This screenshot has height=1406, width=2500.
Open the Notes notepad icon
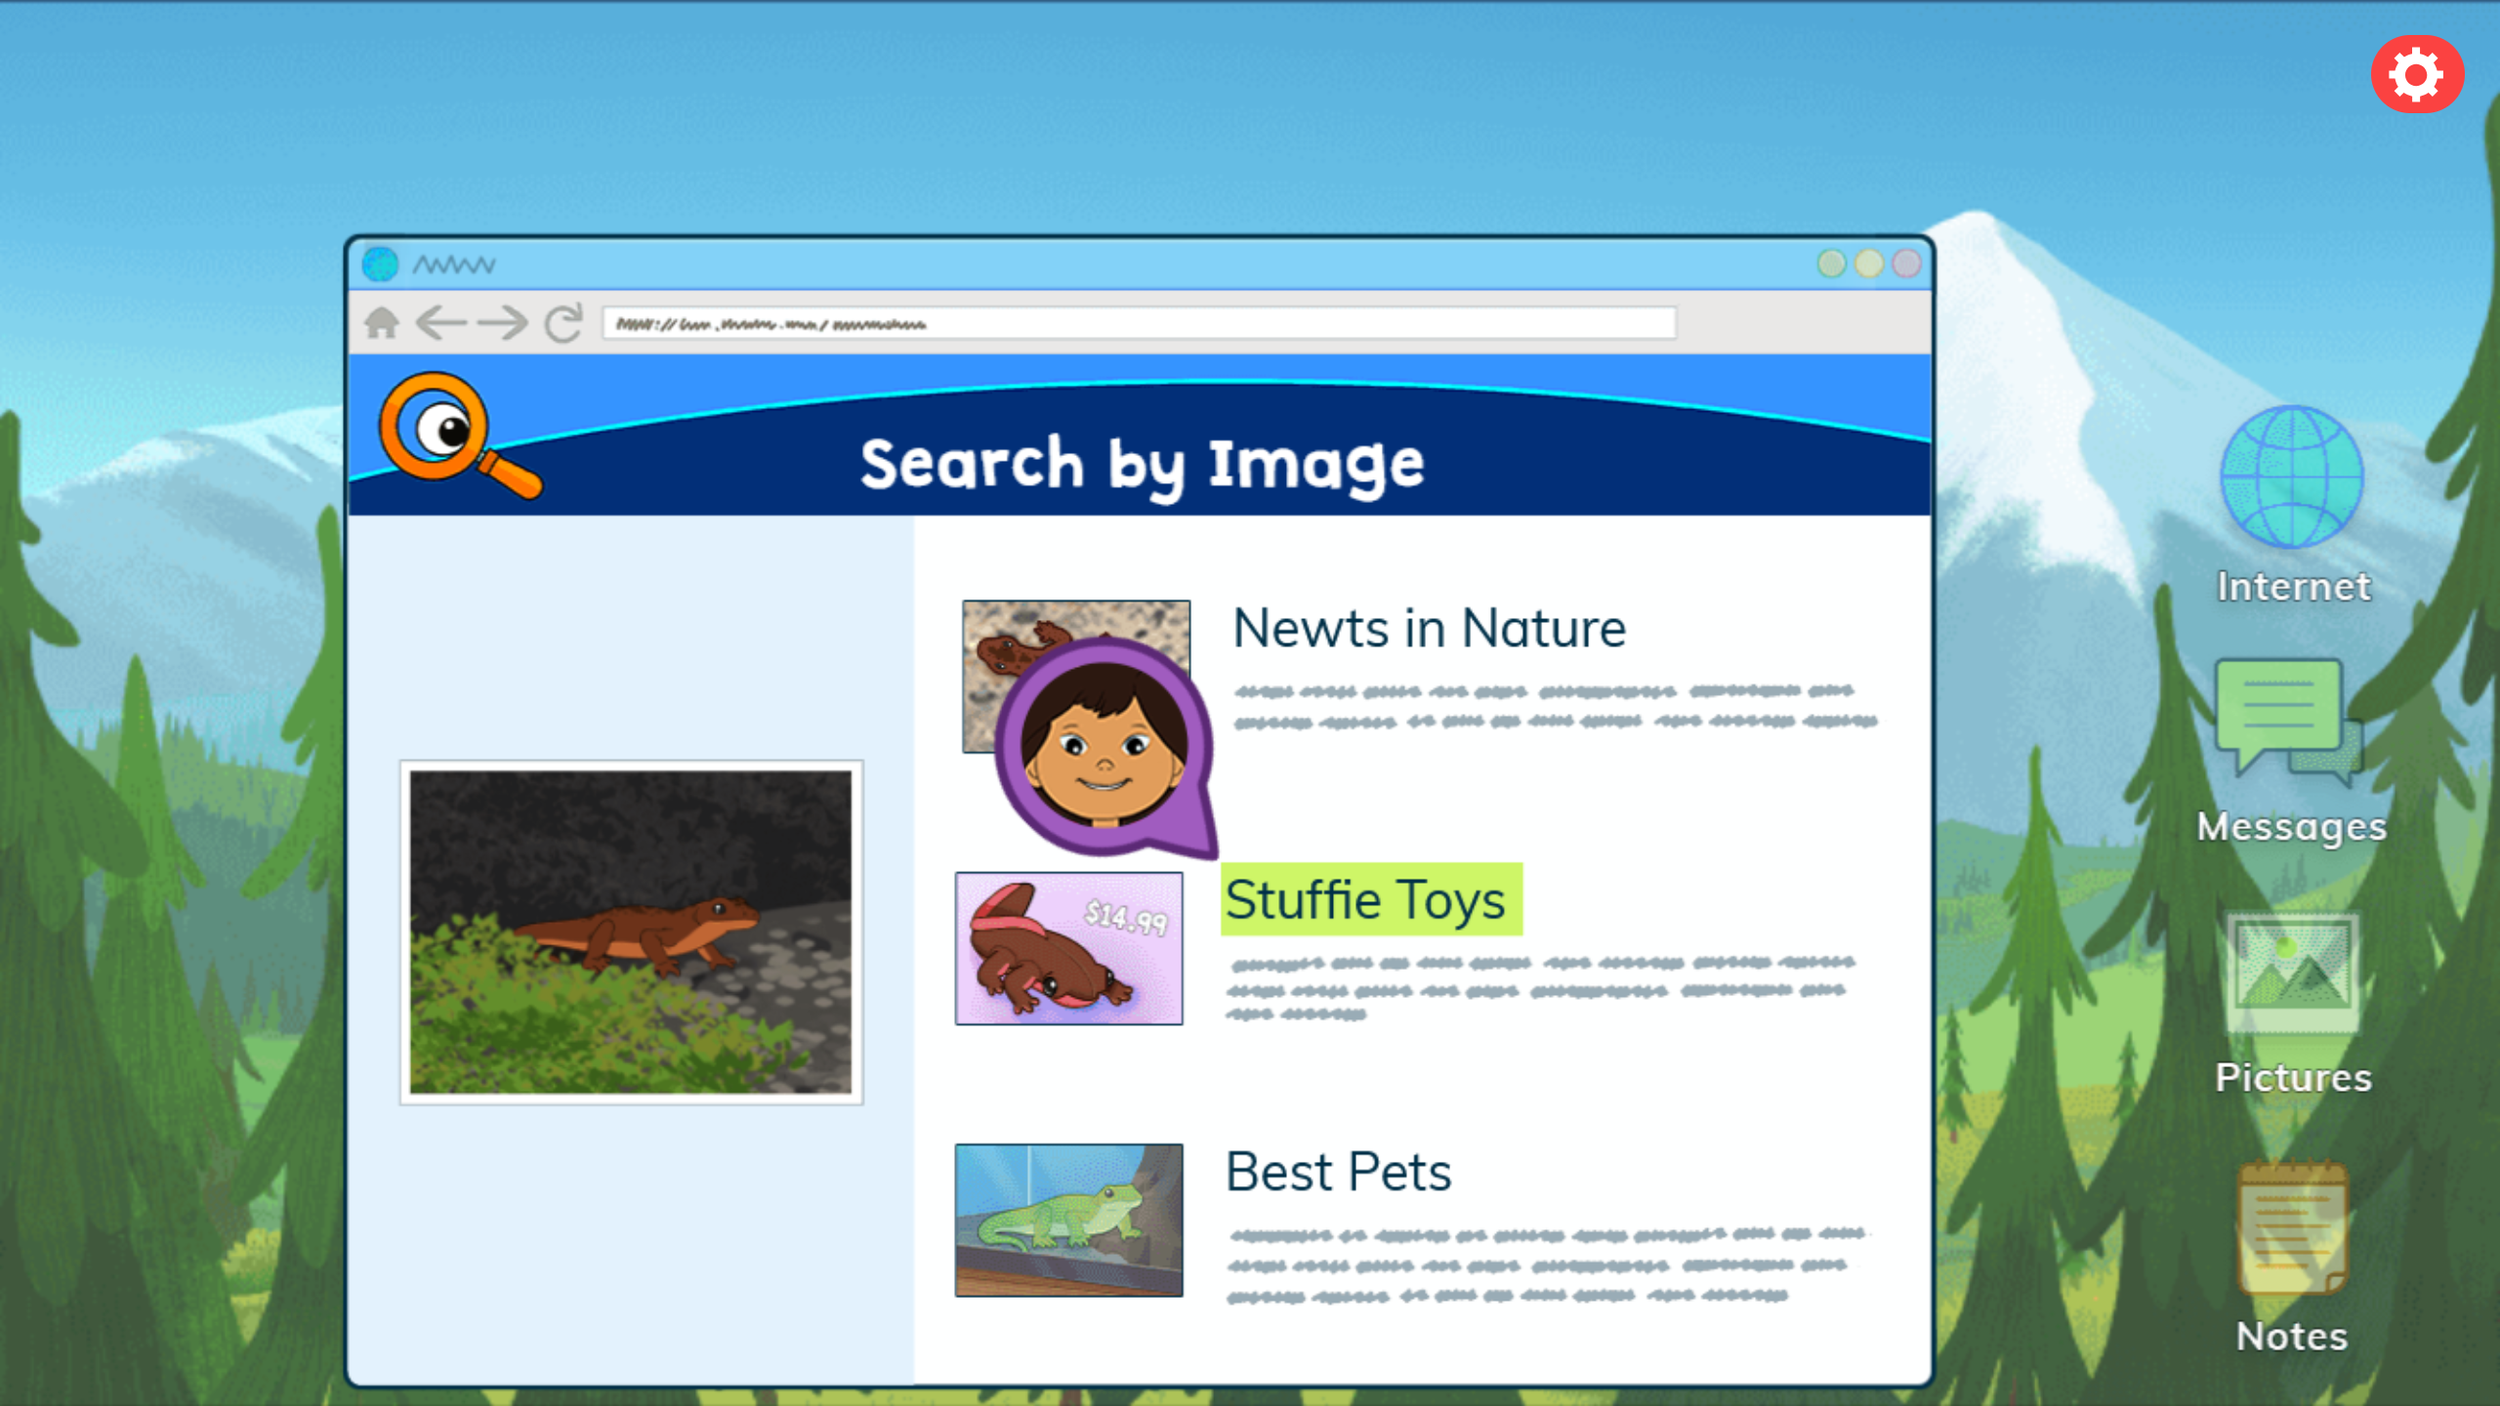[2292, 1229]
